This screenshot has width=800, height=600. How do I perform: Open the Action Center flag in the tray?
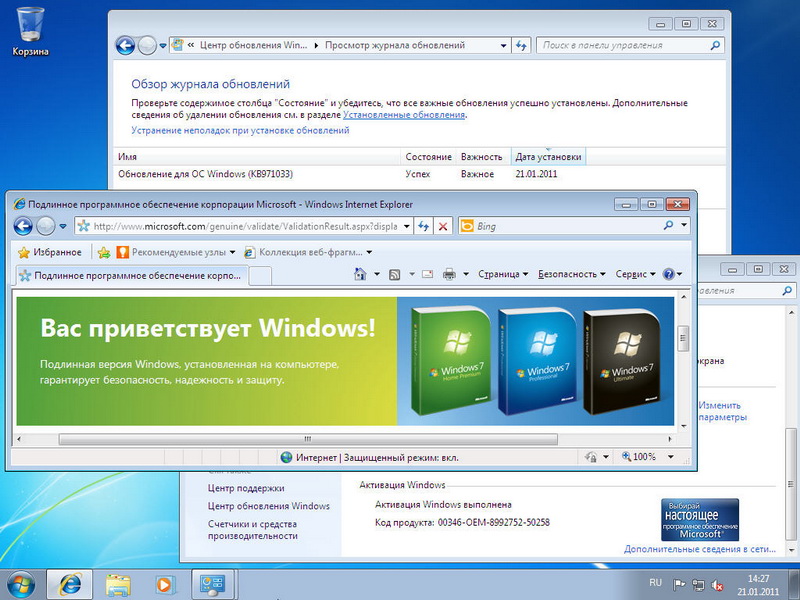point(679,585)
